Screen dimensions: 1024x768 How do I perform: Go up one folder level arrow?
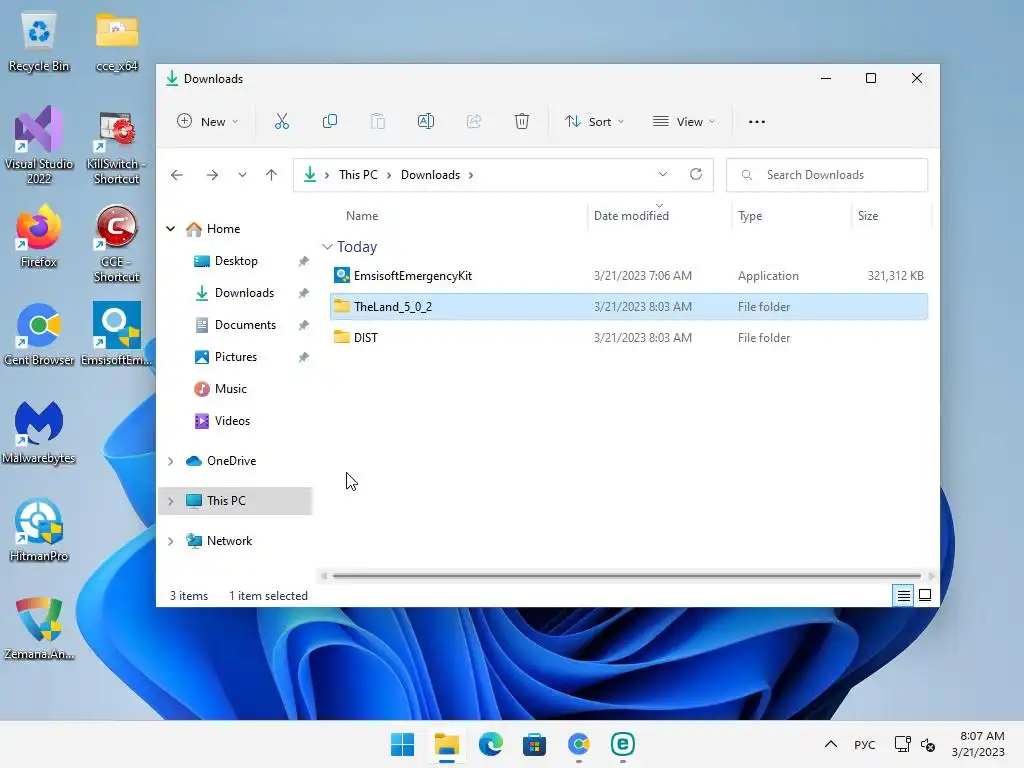pos(272,175)
